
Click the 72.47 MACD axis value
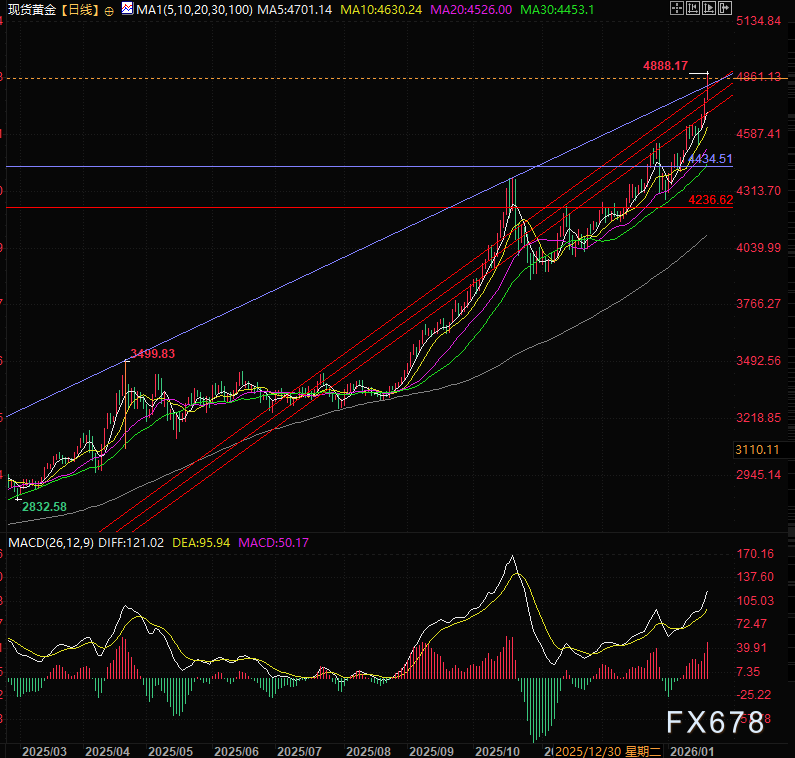[751, 624]
